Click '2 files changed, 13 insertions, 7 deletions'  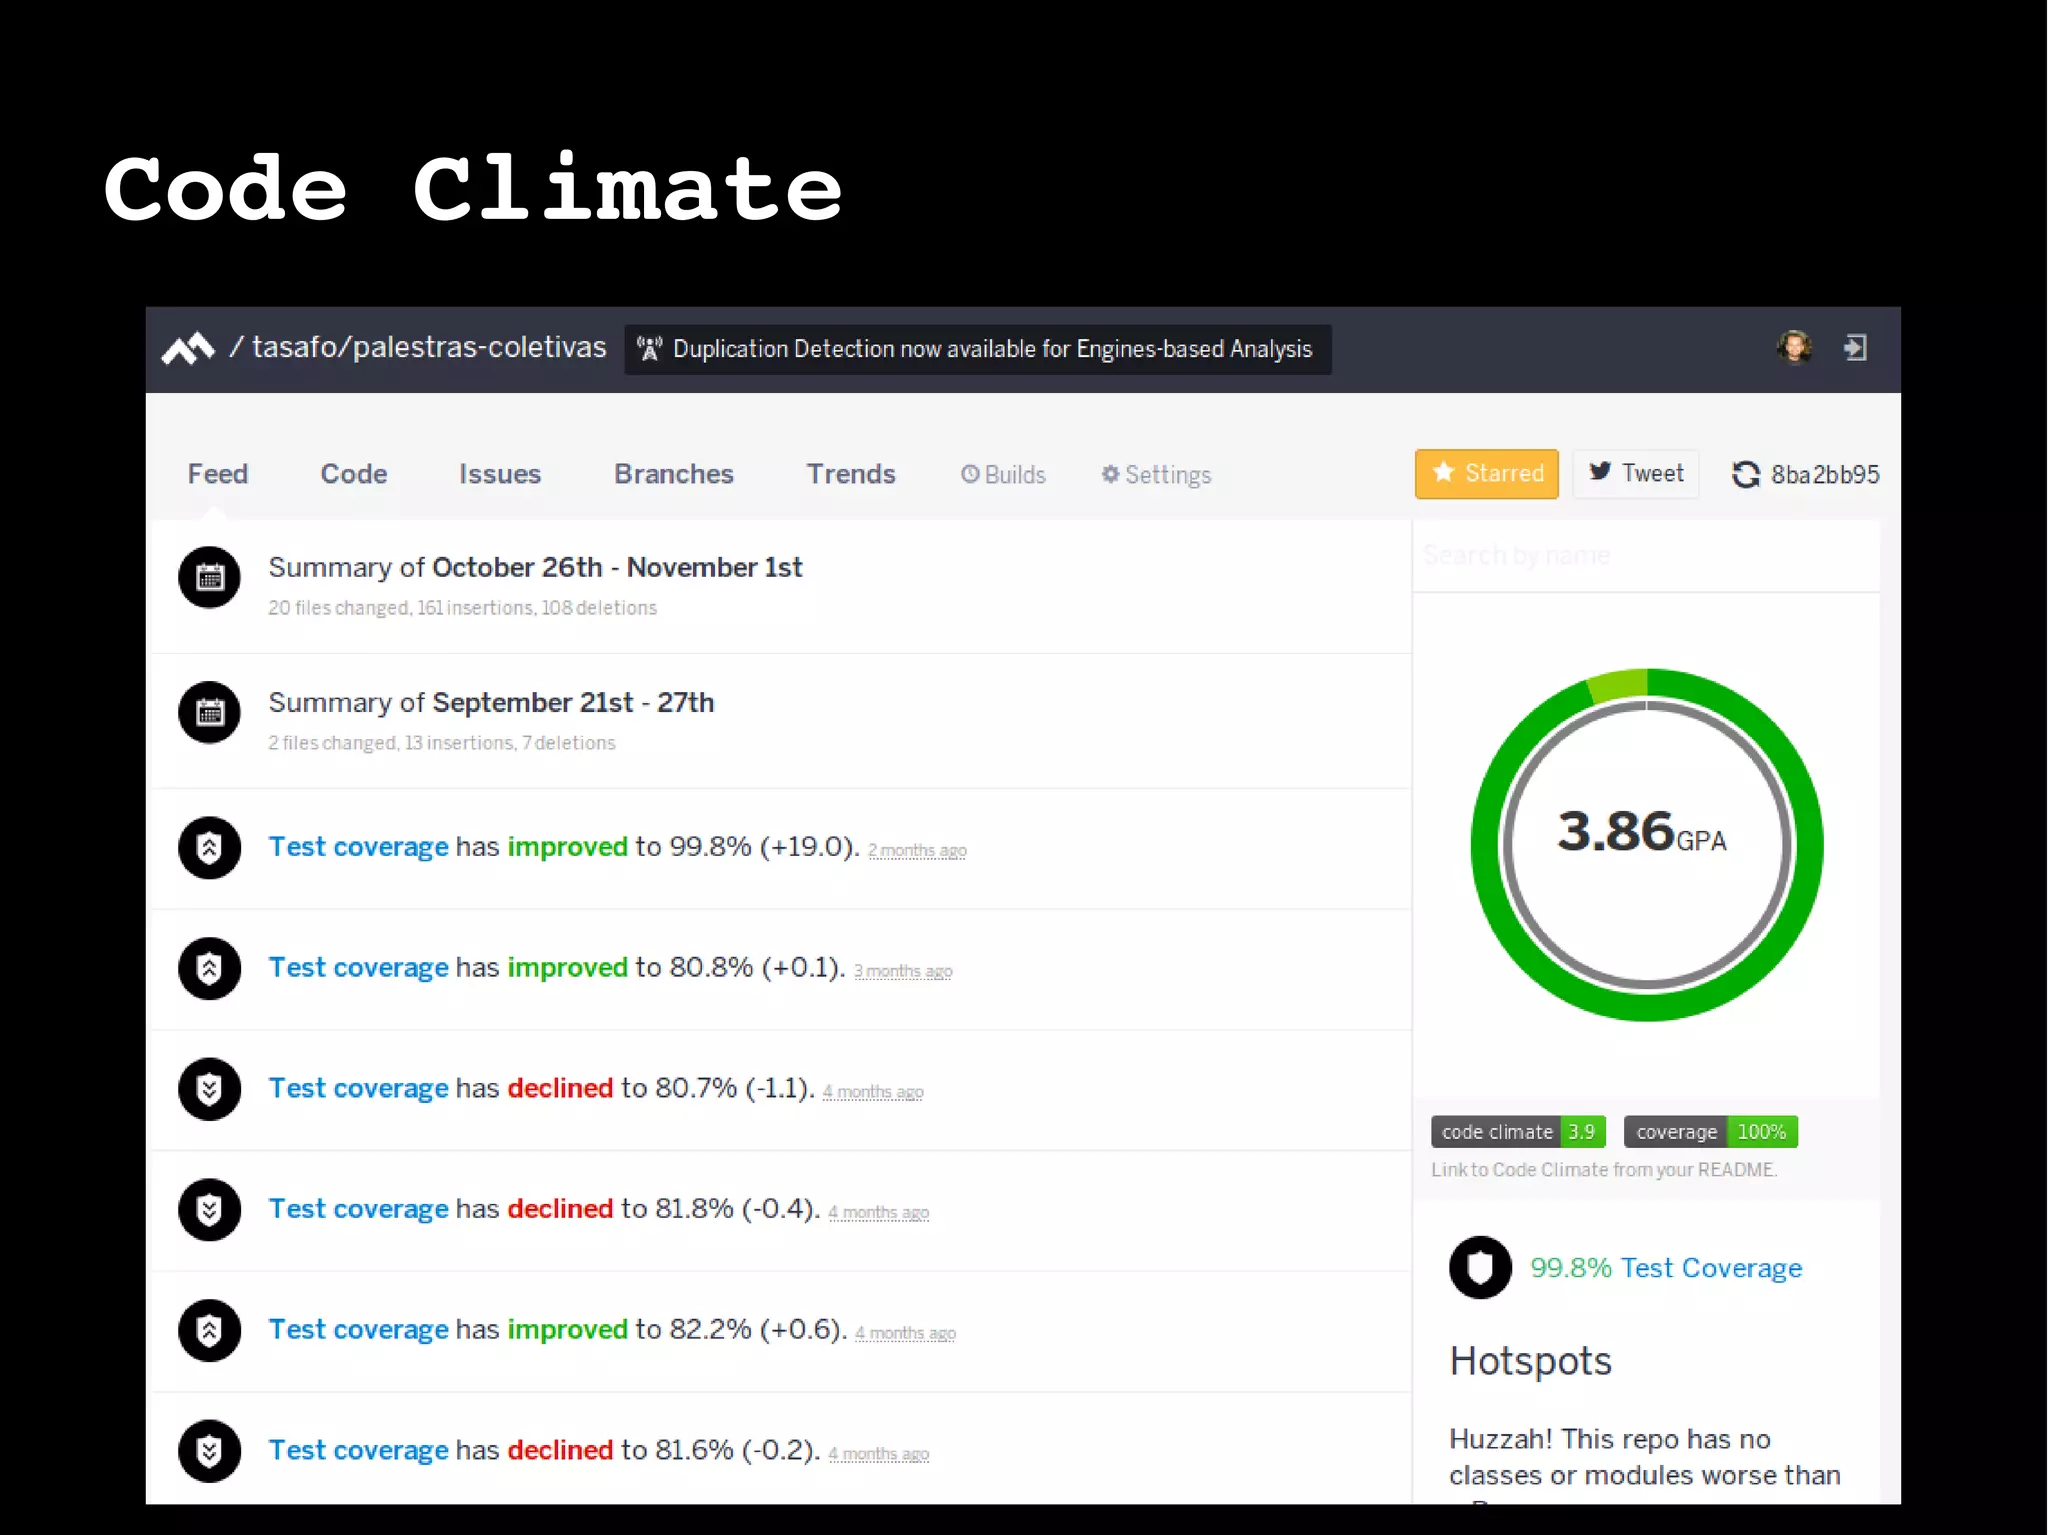point(441,743)
